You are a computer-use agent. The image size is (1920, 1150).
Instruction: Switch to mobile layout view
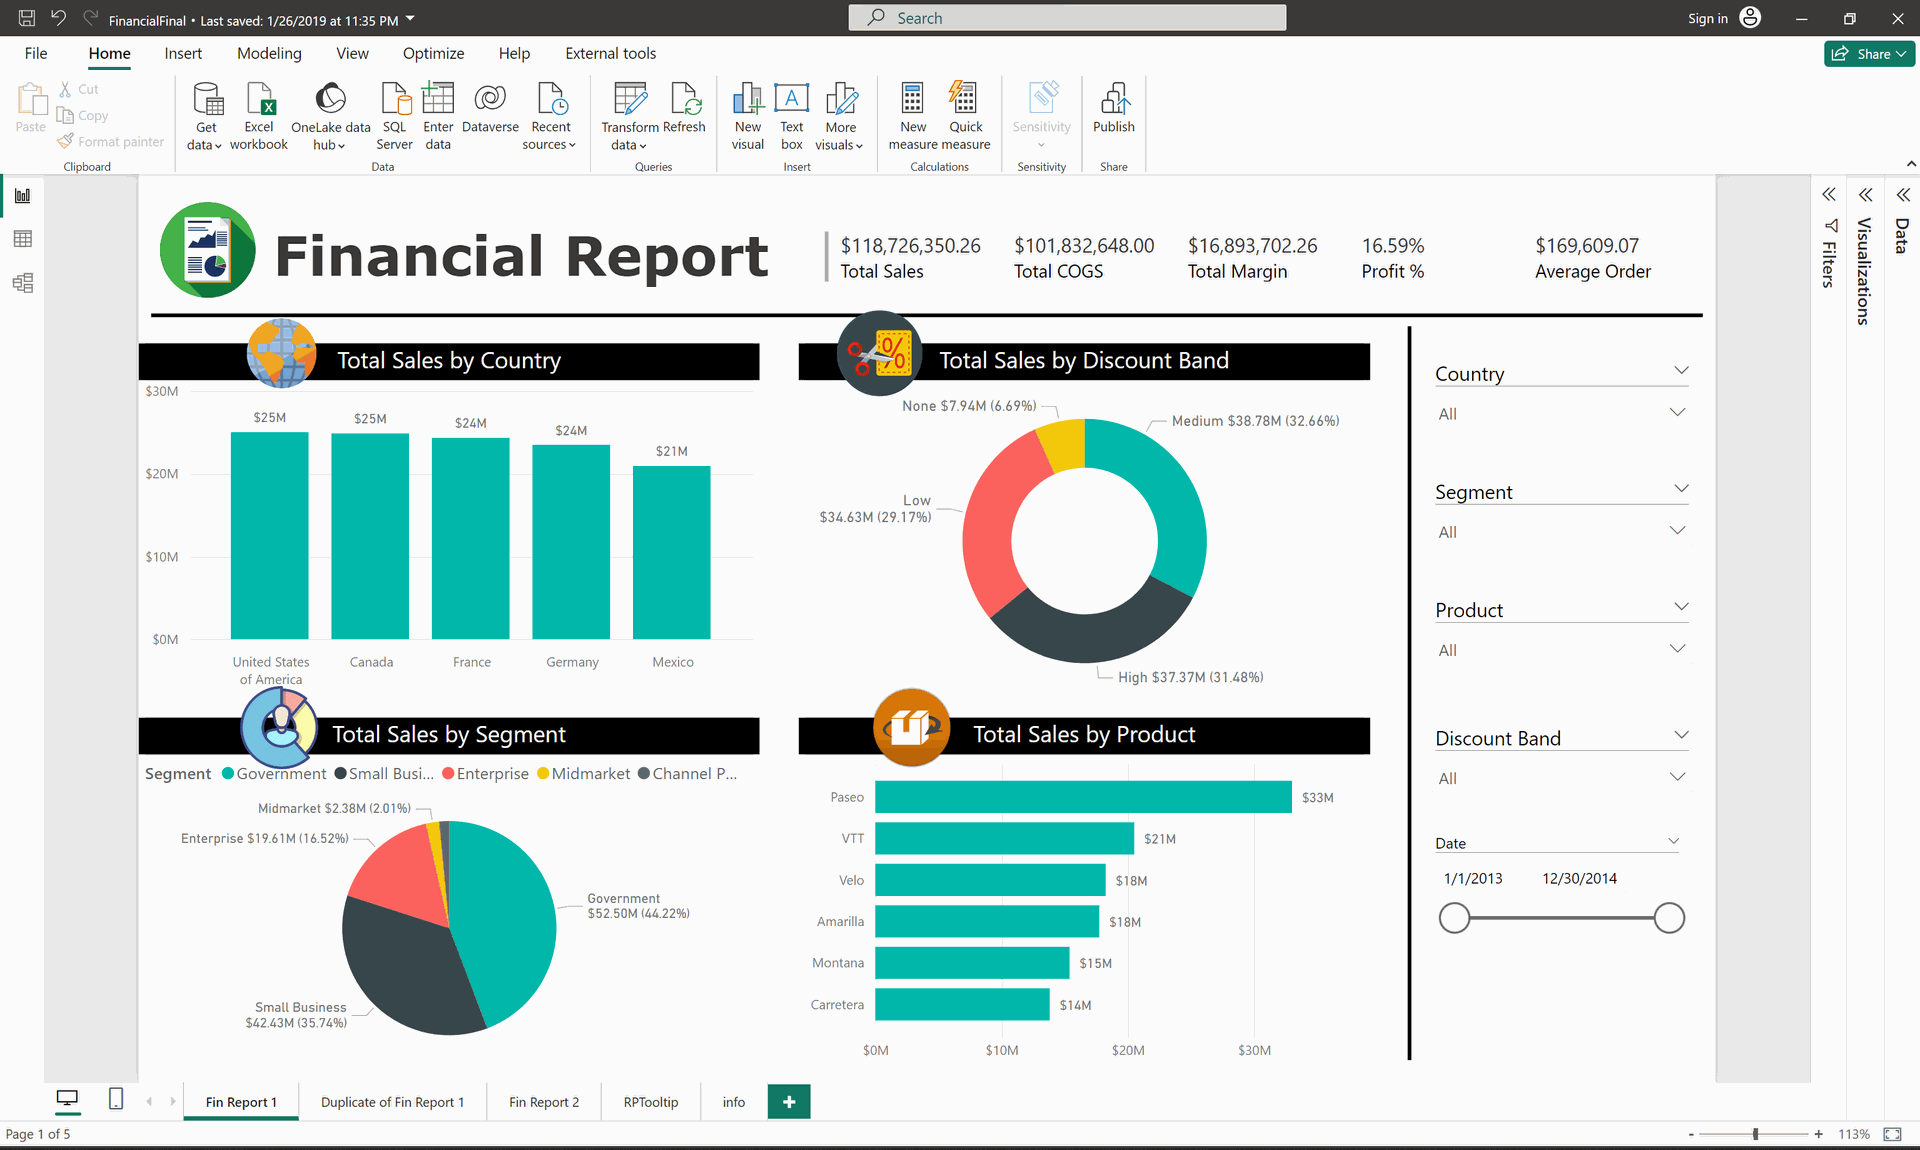click(116, 1099)
